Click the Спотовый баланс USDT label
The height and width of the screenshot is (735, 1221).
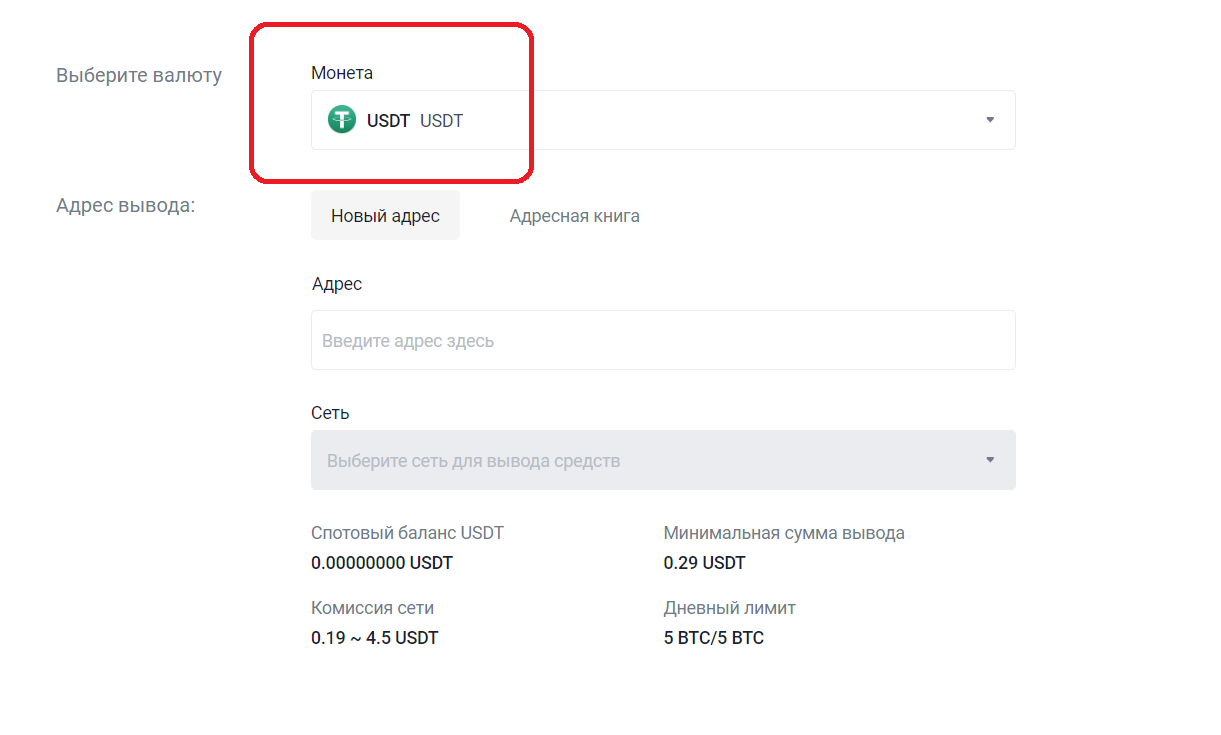(x=407, y=533)
